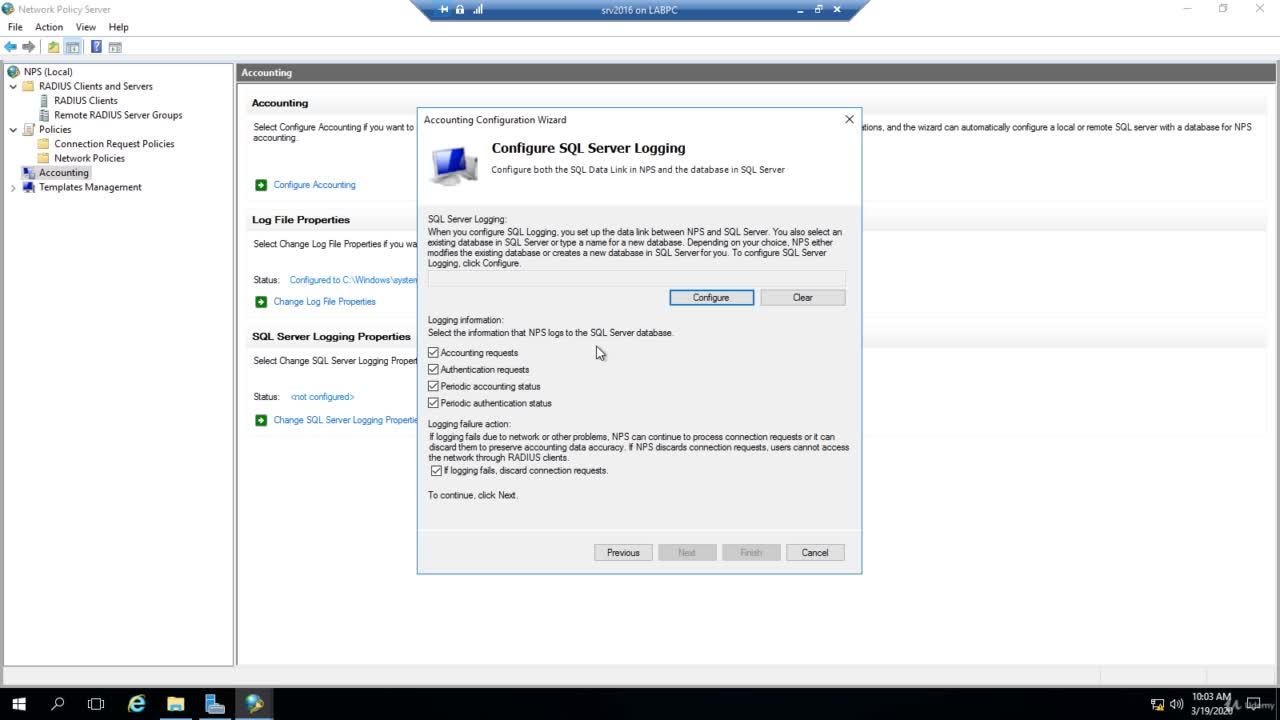The width and height of the screenshot is (1280, 720).
Task: Expand the Templates Management node
Action: (13, 187)
